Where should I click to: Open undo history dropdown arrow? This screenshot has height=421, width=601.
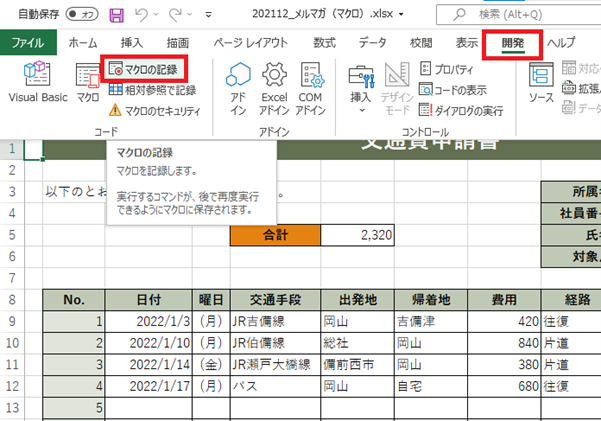[x=156, y=15]
